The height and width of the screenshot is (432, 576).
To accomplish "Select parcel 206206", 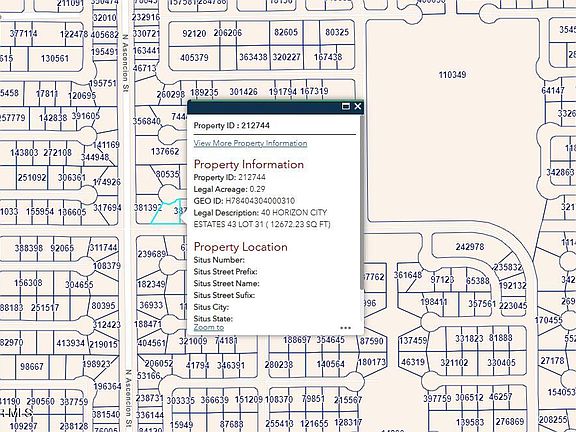I will (228, 33).
